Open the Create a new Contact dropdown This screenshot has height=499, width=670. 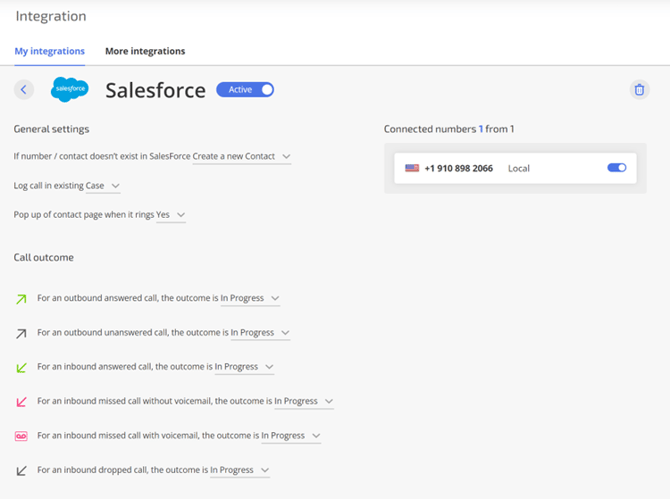pos(241,156)
